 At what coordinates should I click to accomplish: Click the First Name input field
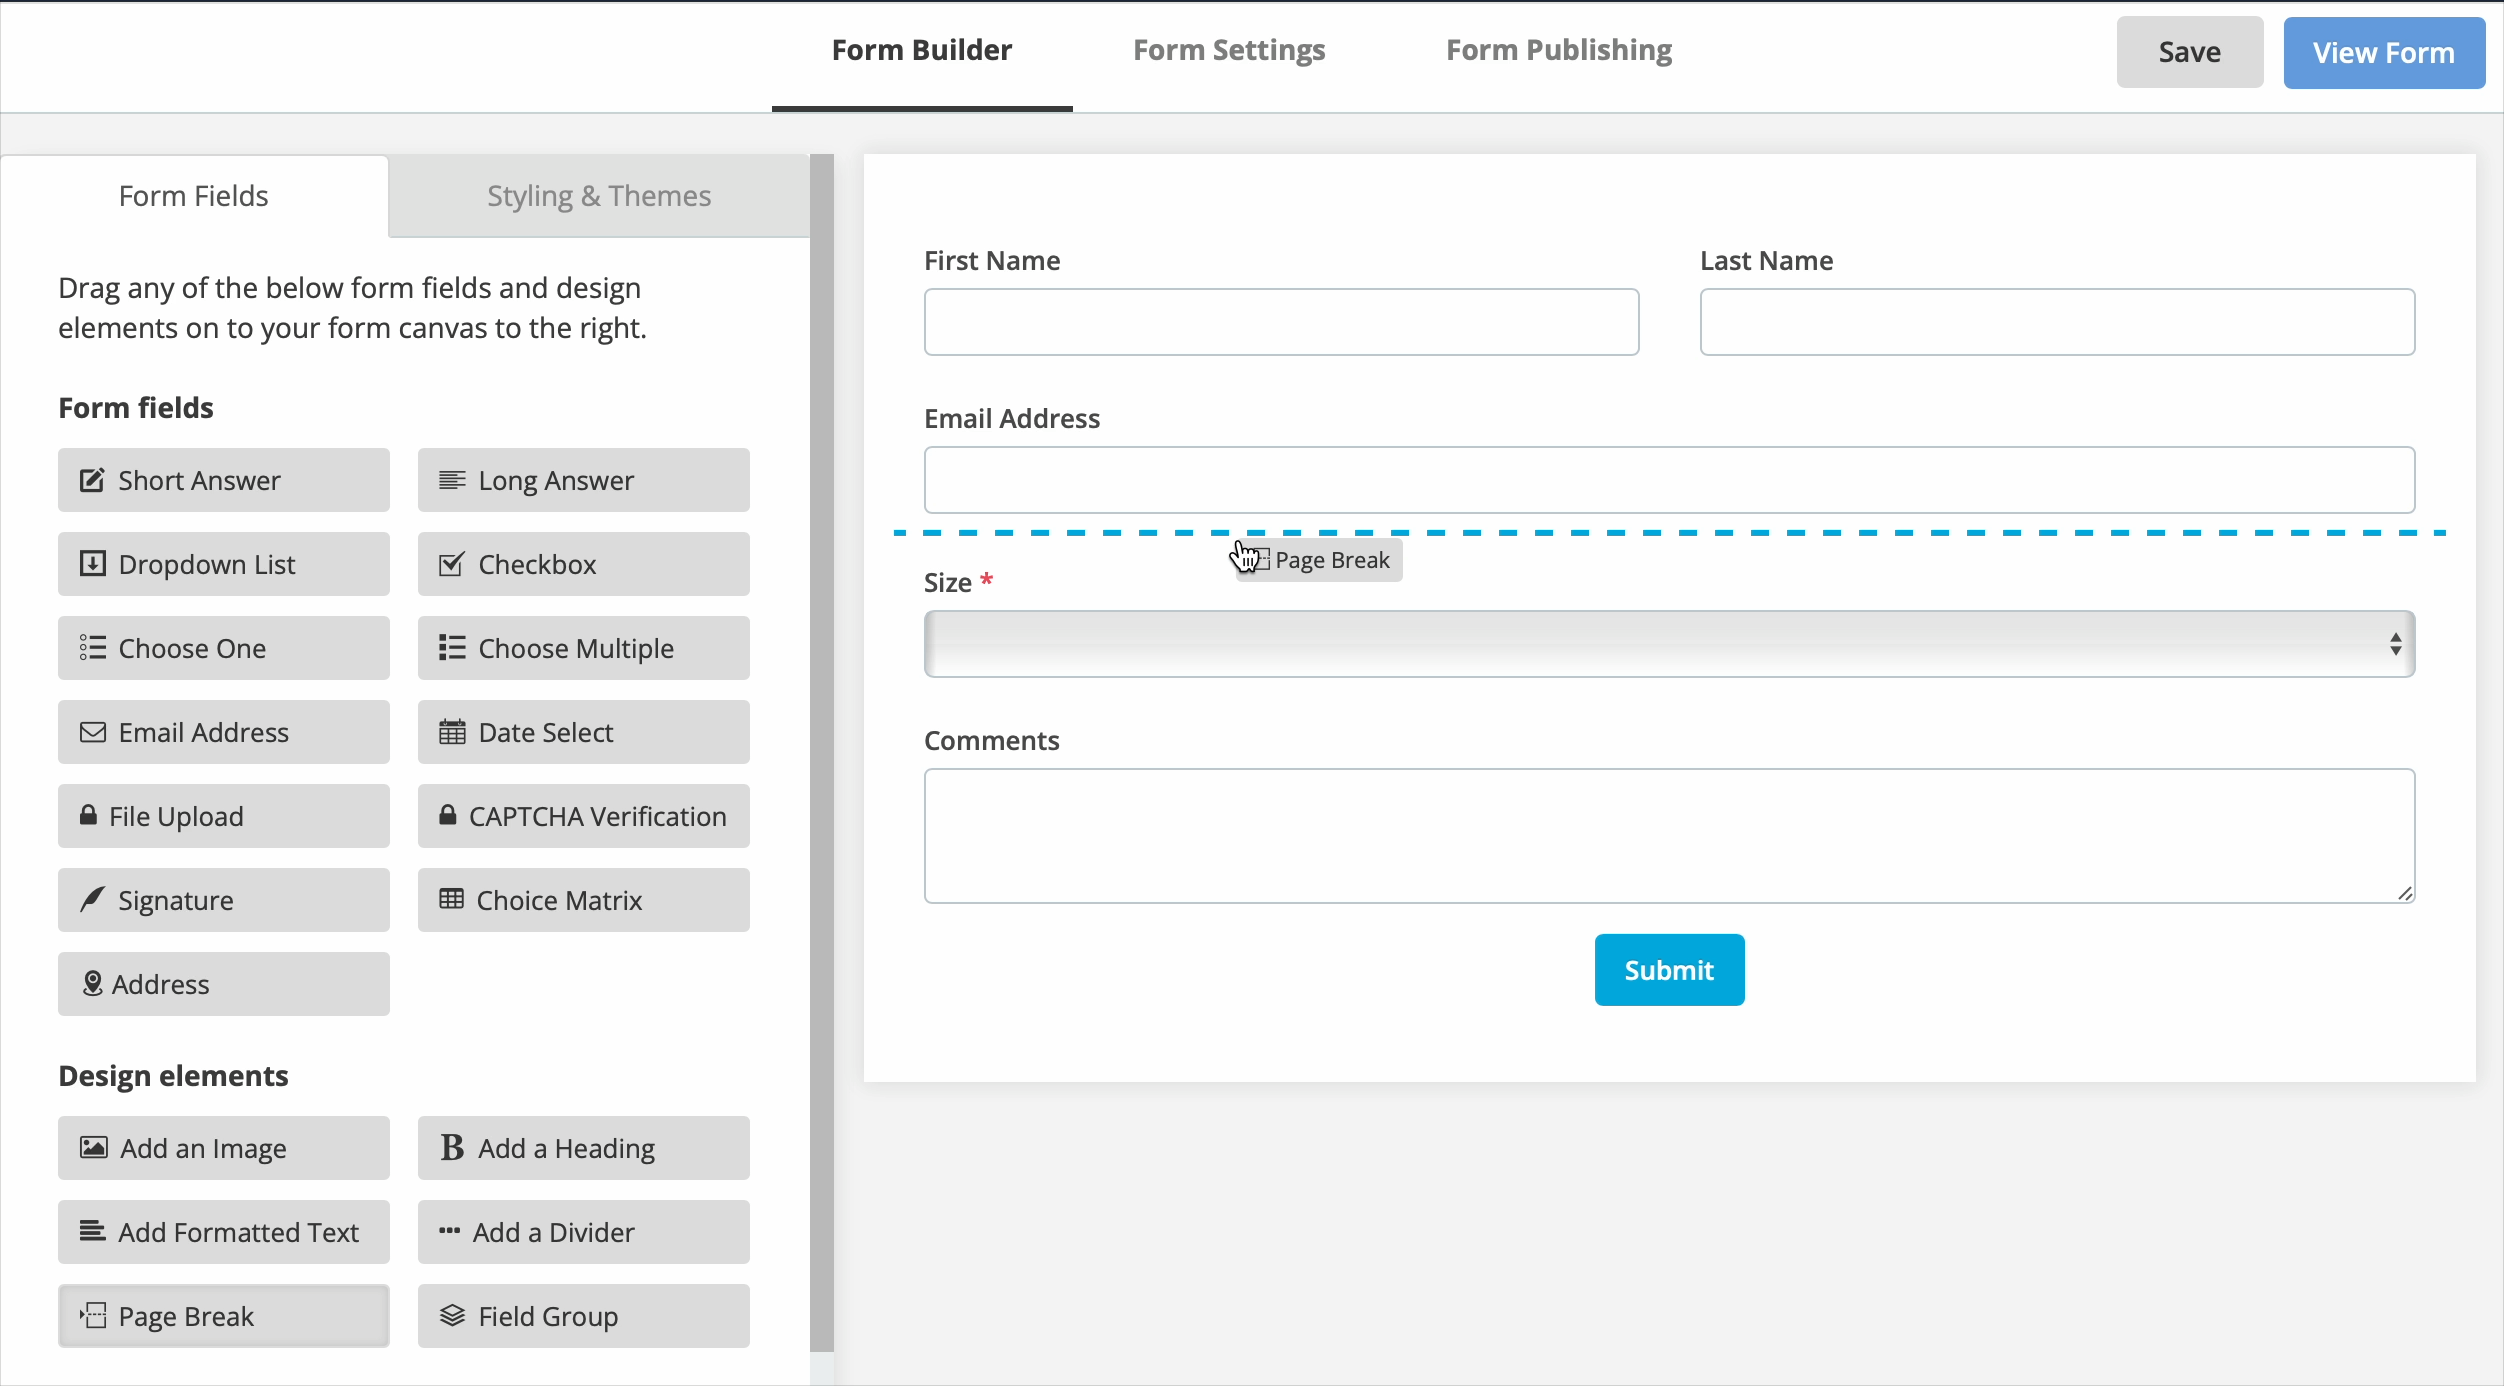click(1281, 322)
